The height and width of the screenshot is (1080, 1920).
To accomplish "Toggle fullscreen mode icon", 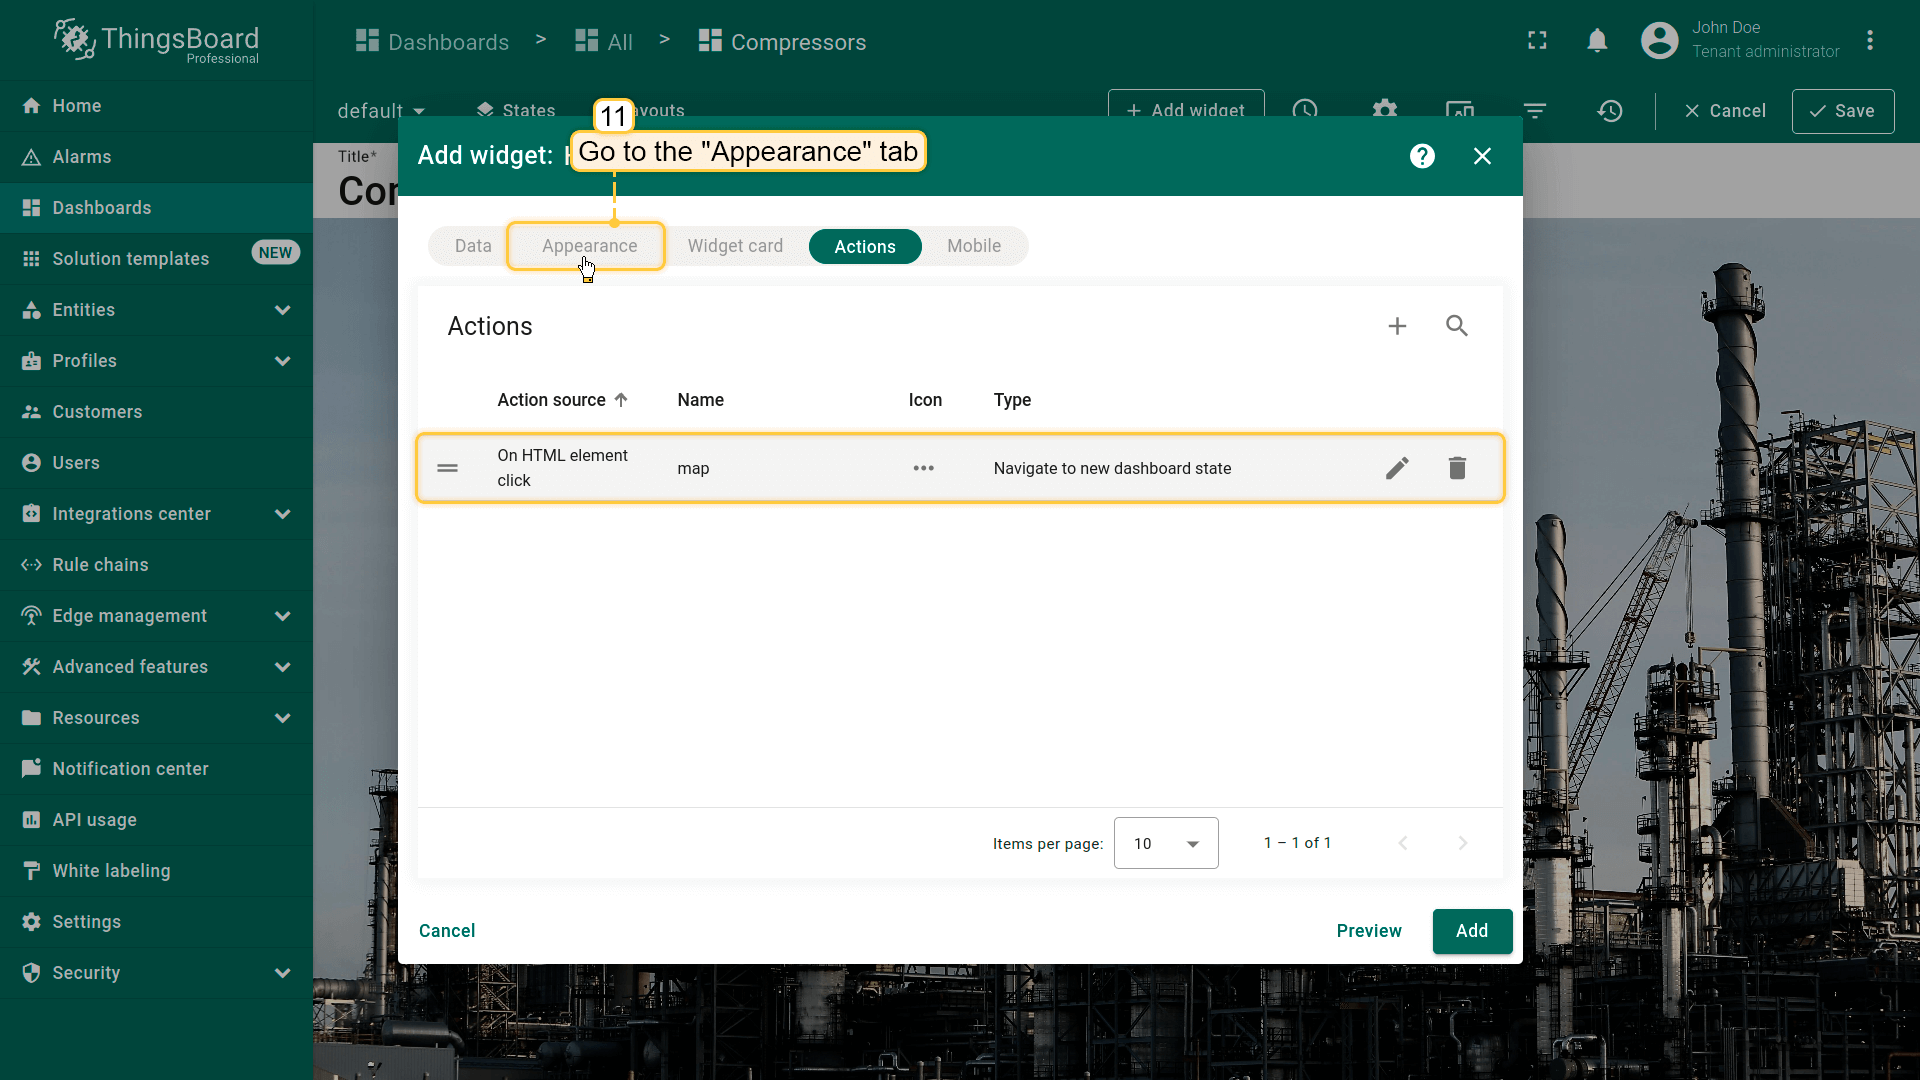I will click(1537, 41).
